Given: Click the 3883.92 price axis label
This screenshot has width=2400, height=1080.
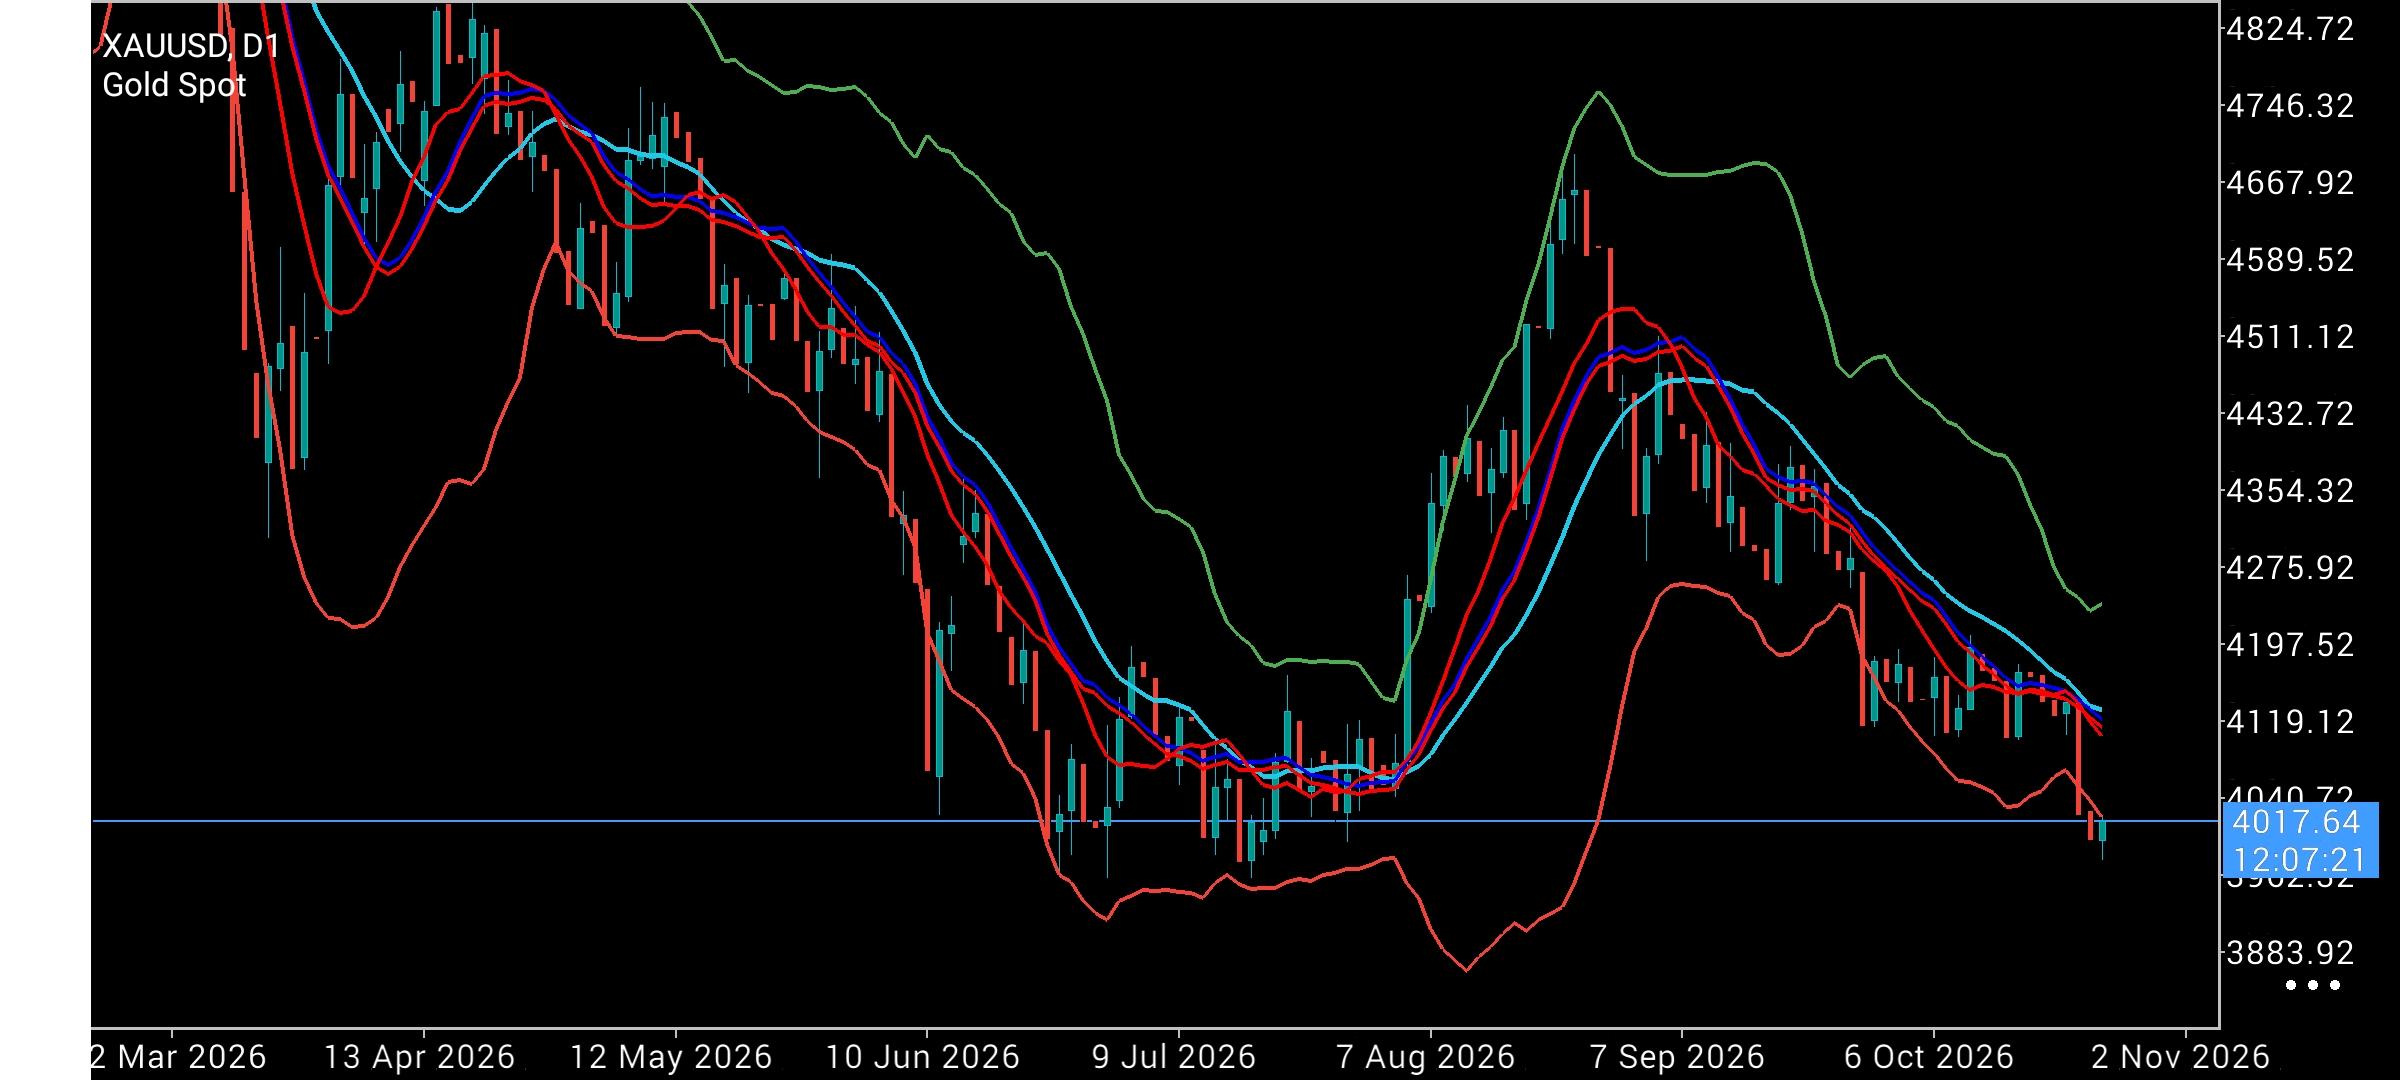Looking at the screenshot, I should 2290,953.
